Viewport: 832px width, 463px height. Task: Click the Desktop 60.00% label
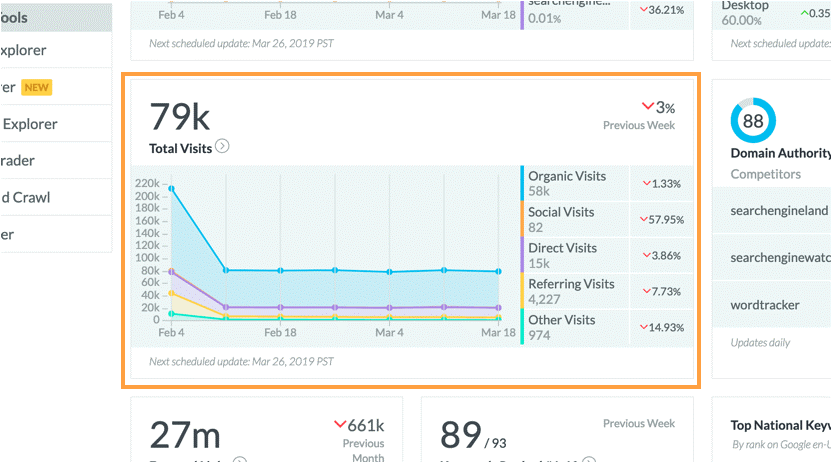click(x=744, y=13)
